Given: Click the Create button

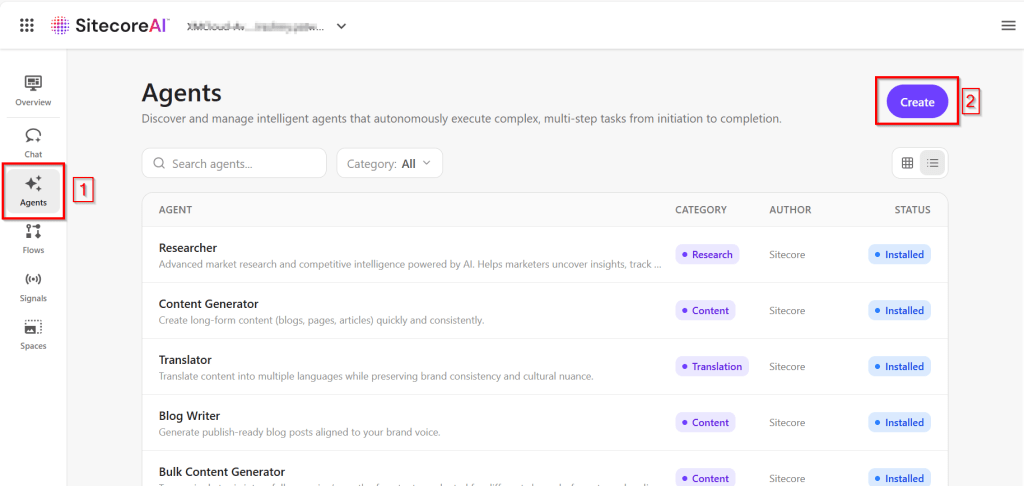Looking at the screenshot, I should tap(917, 102).
